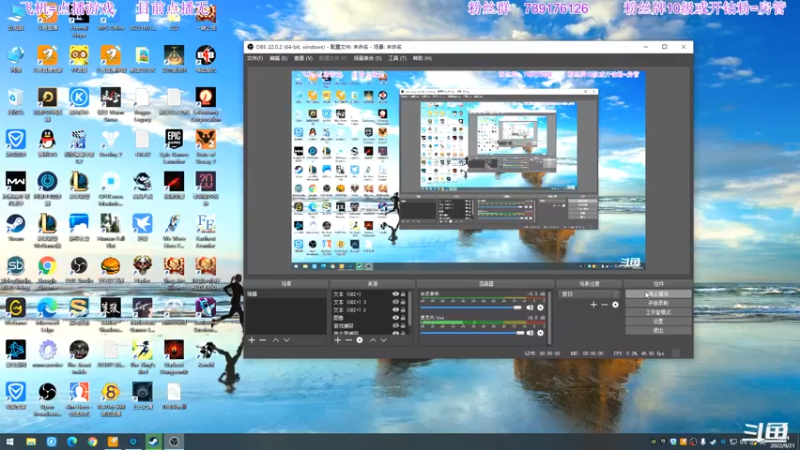Open scene transition properties gear
This screenshot has height=450, width=800.
coord(615,305)
